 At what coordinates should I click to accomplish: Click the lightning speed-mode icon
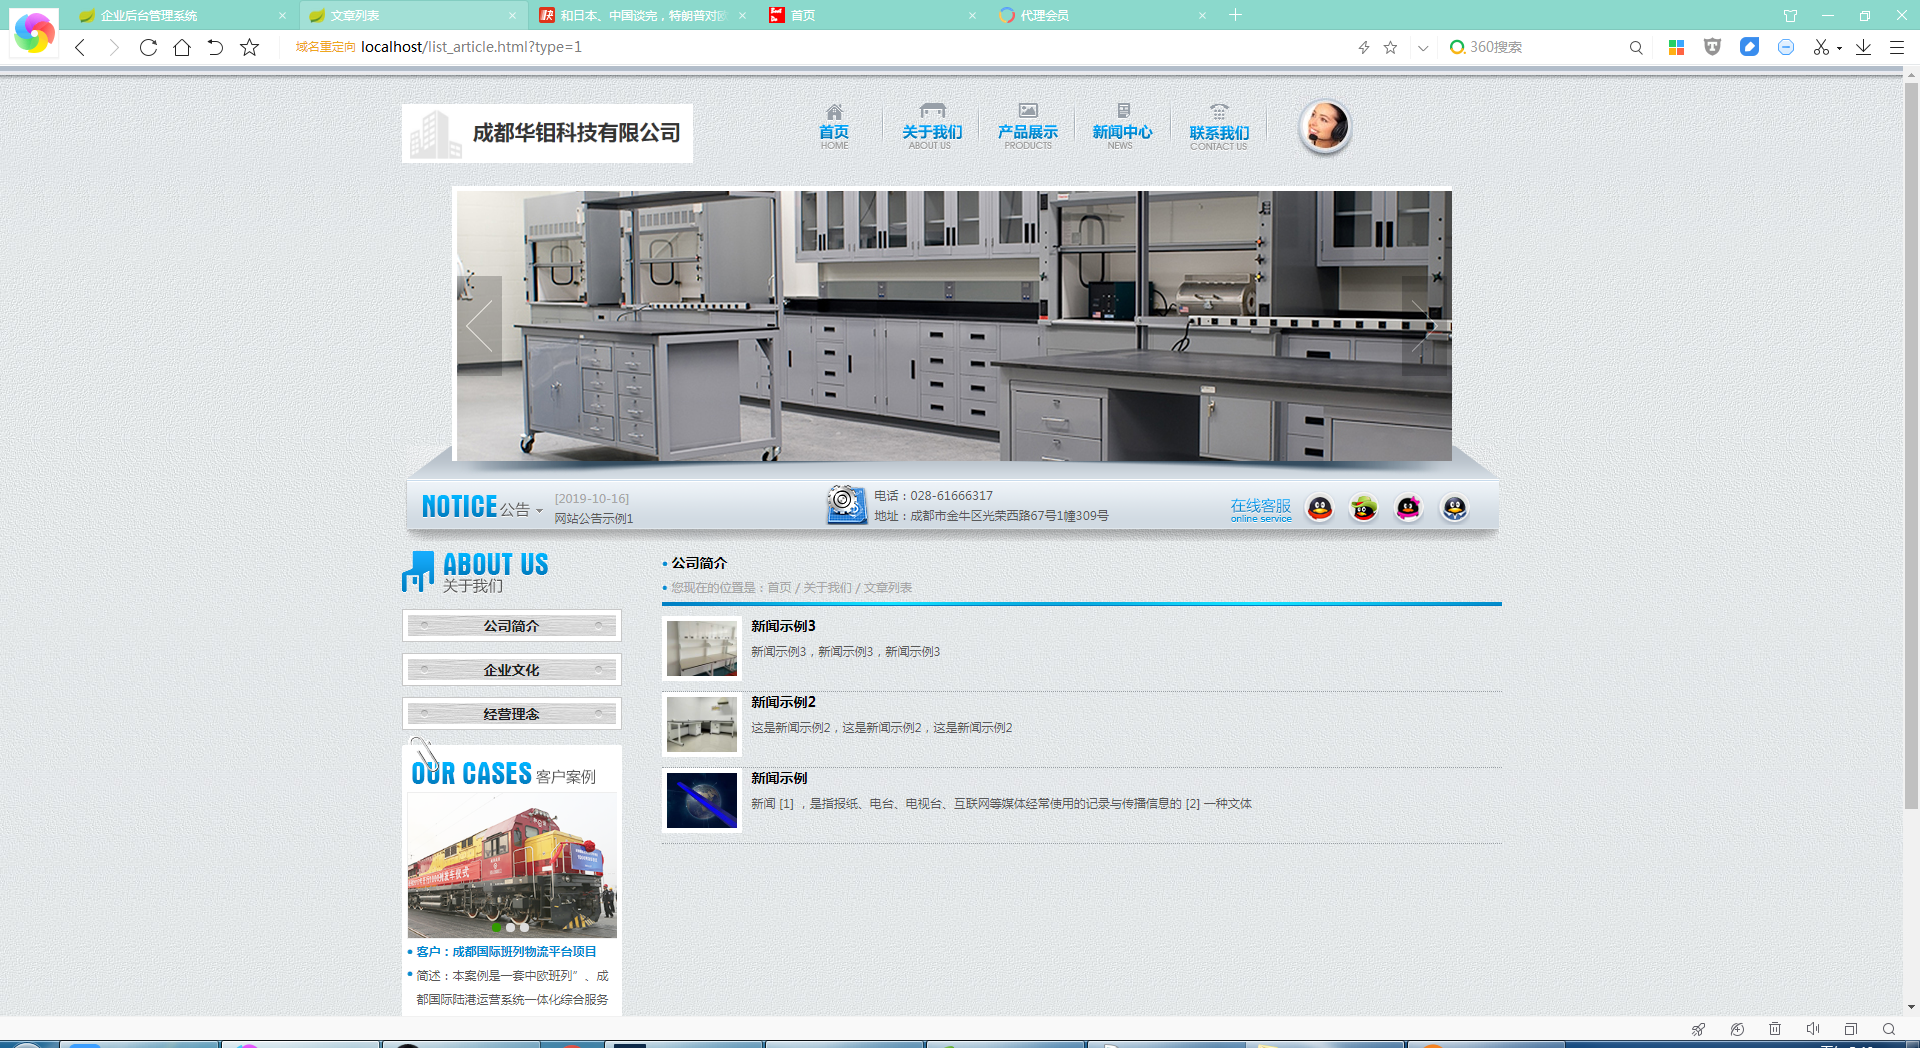click(1363, 47)
